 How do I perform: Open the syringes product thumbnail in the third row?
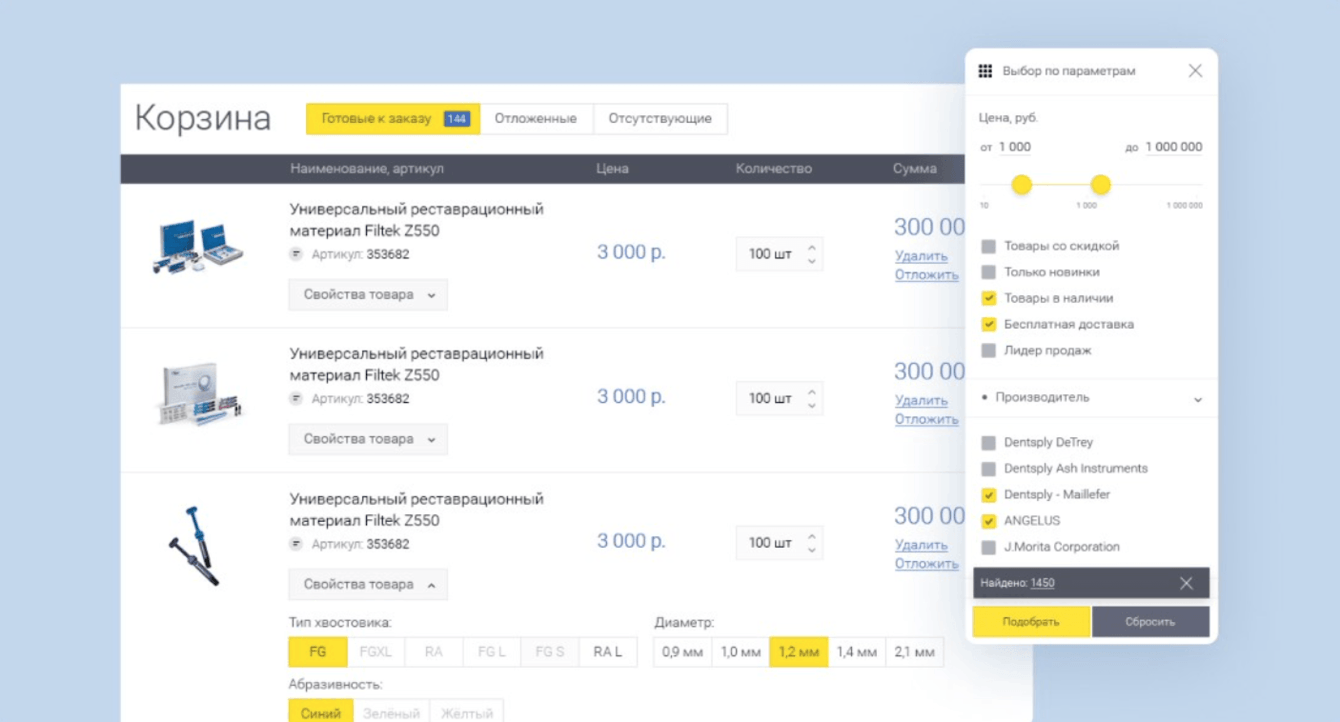pos(193,546)
